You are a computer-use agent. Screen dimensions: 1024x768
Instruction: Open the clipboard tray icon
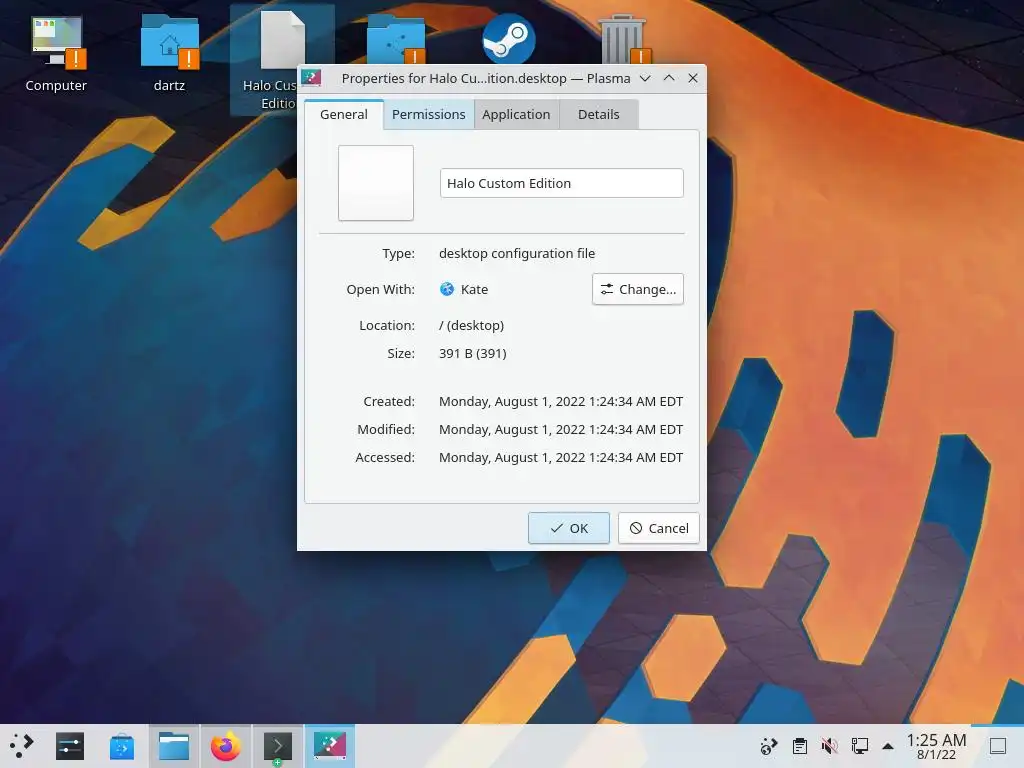point(799,746)
